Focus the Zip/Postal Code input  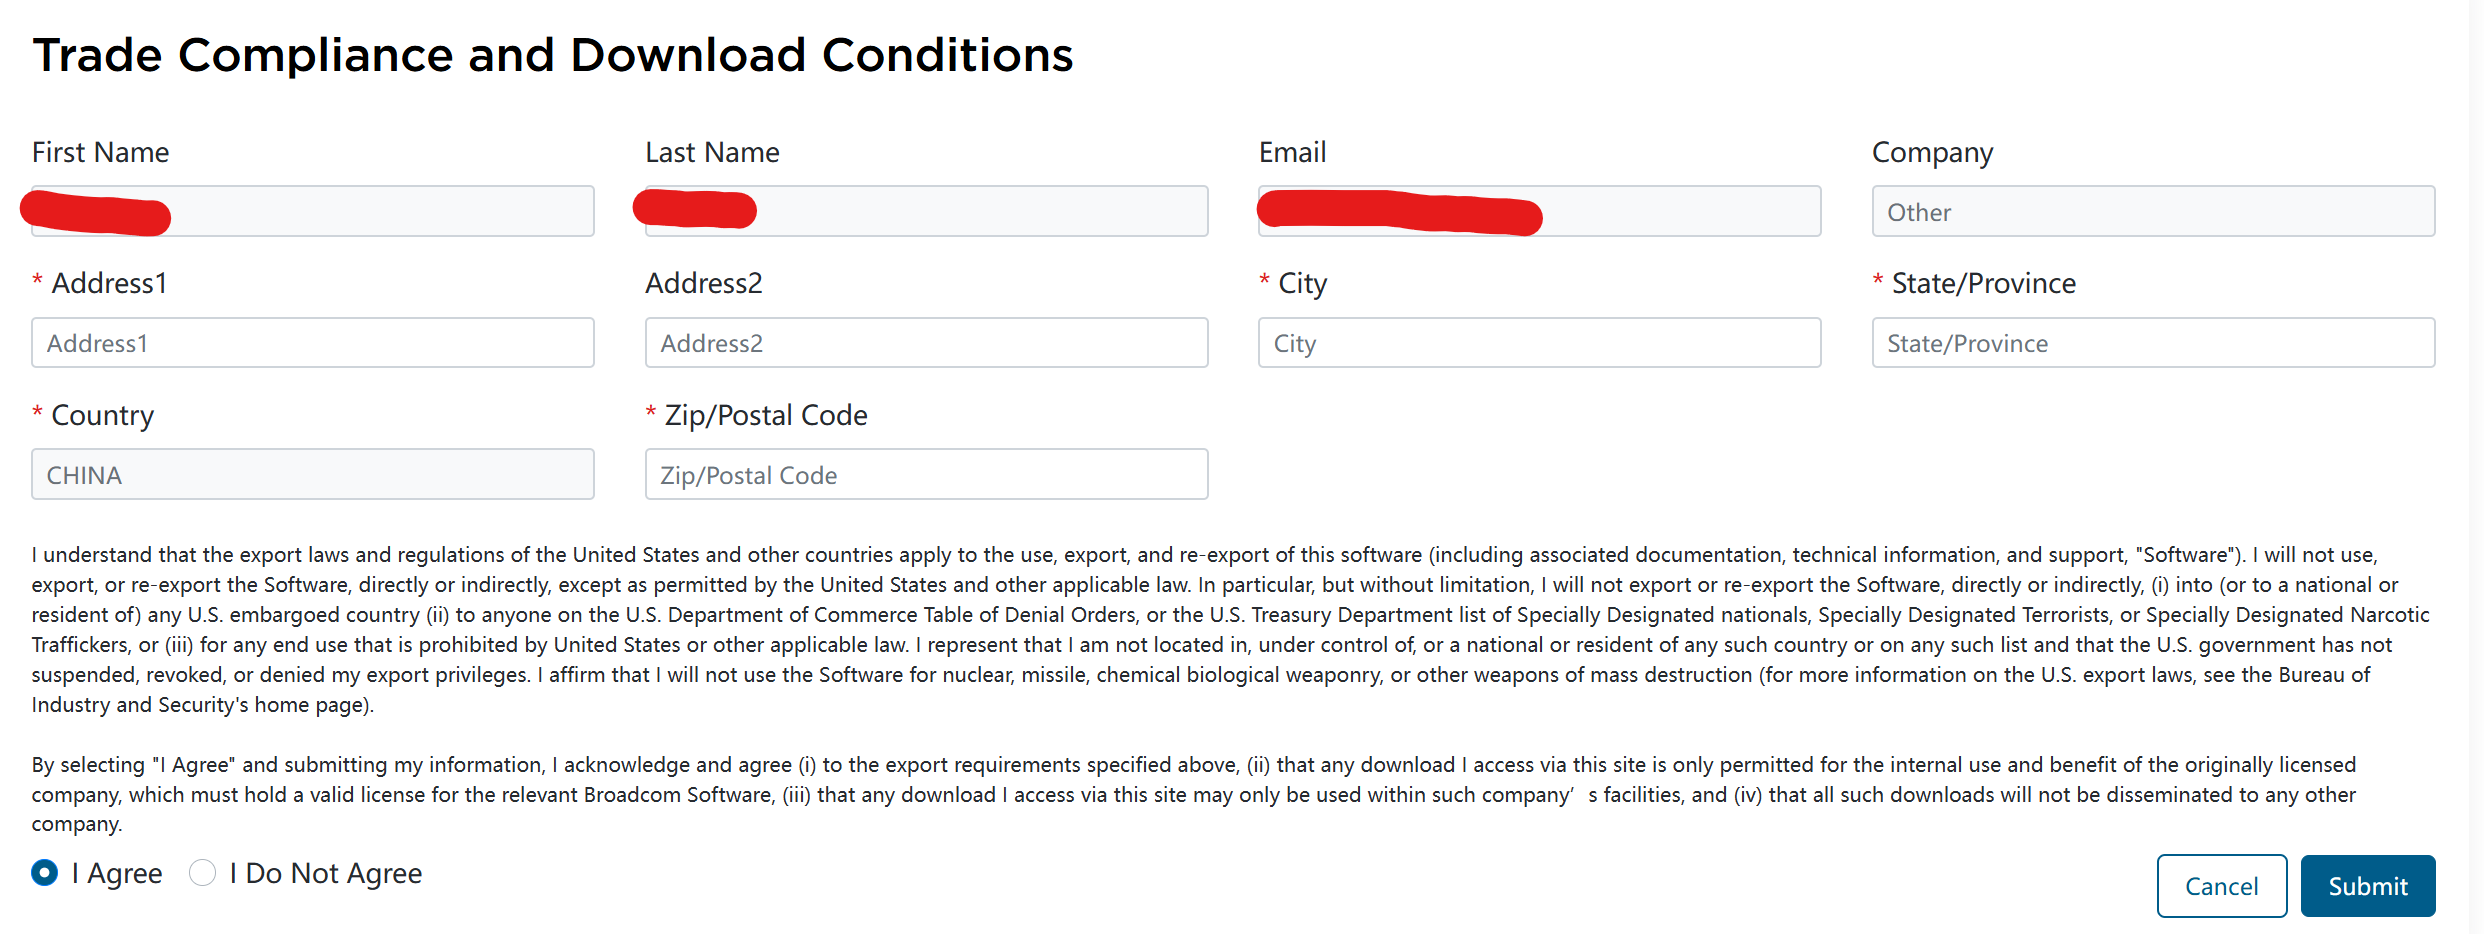pos(926,474)
